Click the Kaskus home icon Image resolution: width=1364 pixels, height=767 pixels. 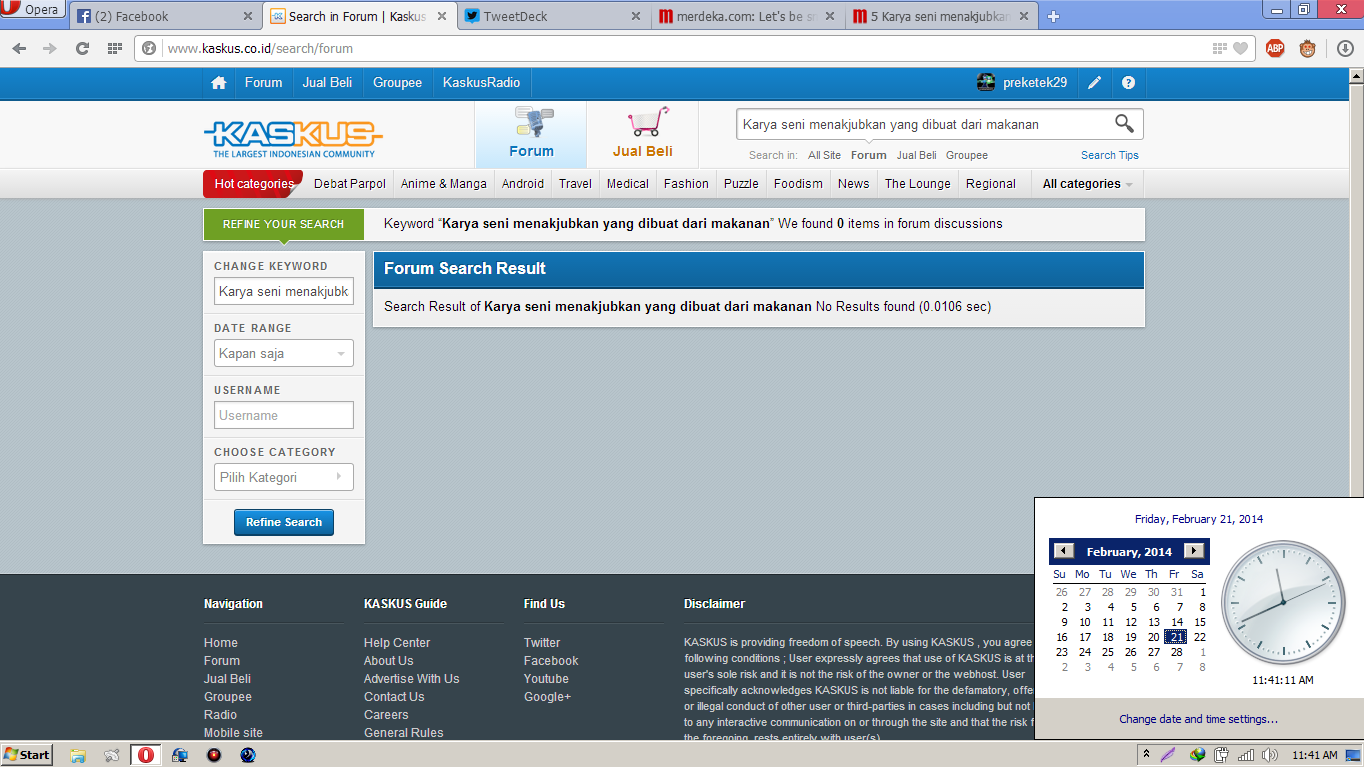tap(219, 83)
